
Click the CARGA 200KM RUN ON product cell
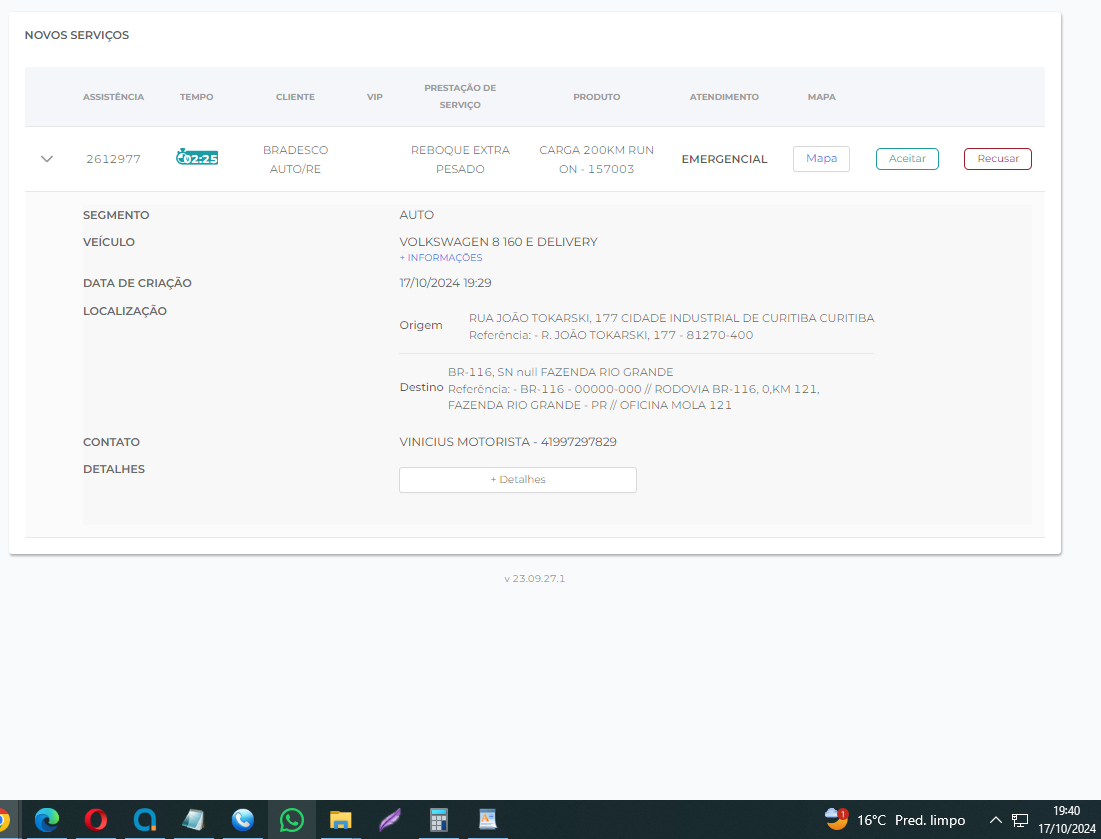(x=597, y=159)
